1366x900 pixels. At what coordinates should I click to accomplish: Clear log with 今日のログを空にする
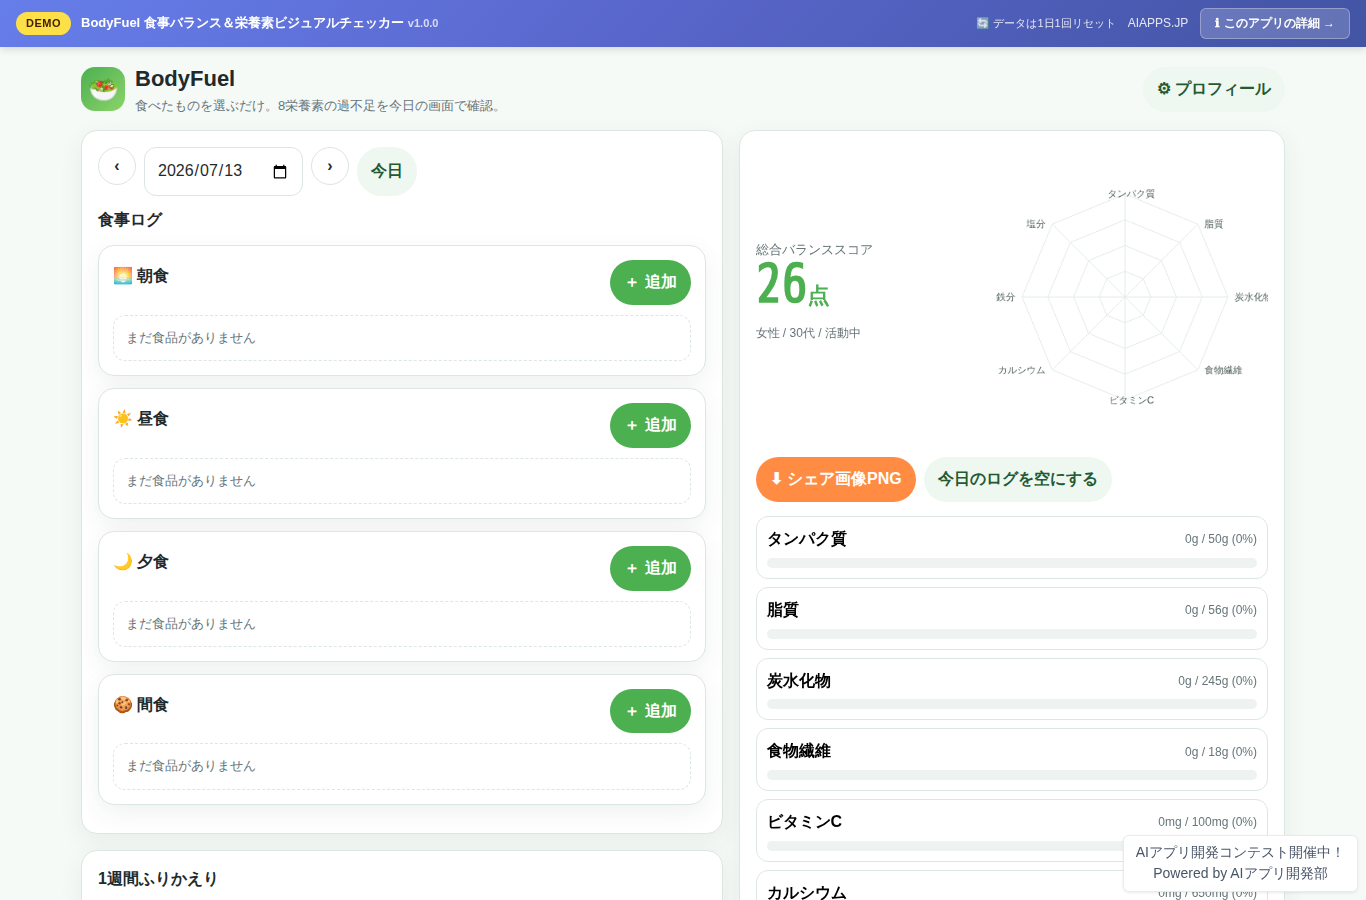pyautogui.click(x=1018, y=479)
